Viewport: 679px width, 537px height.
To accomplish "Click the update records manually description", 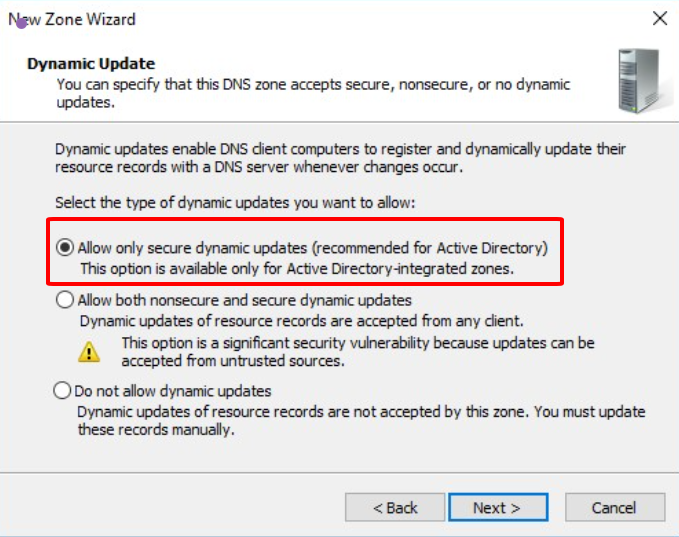I will pos(361,421).
